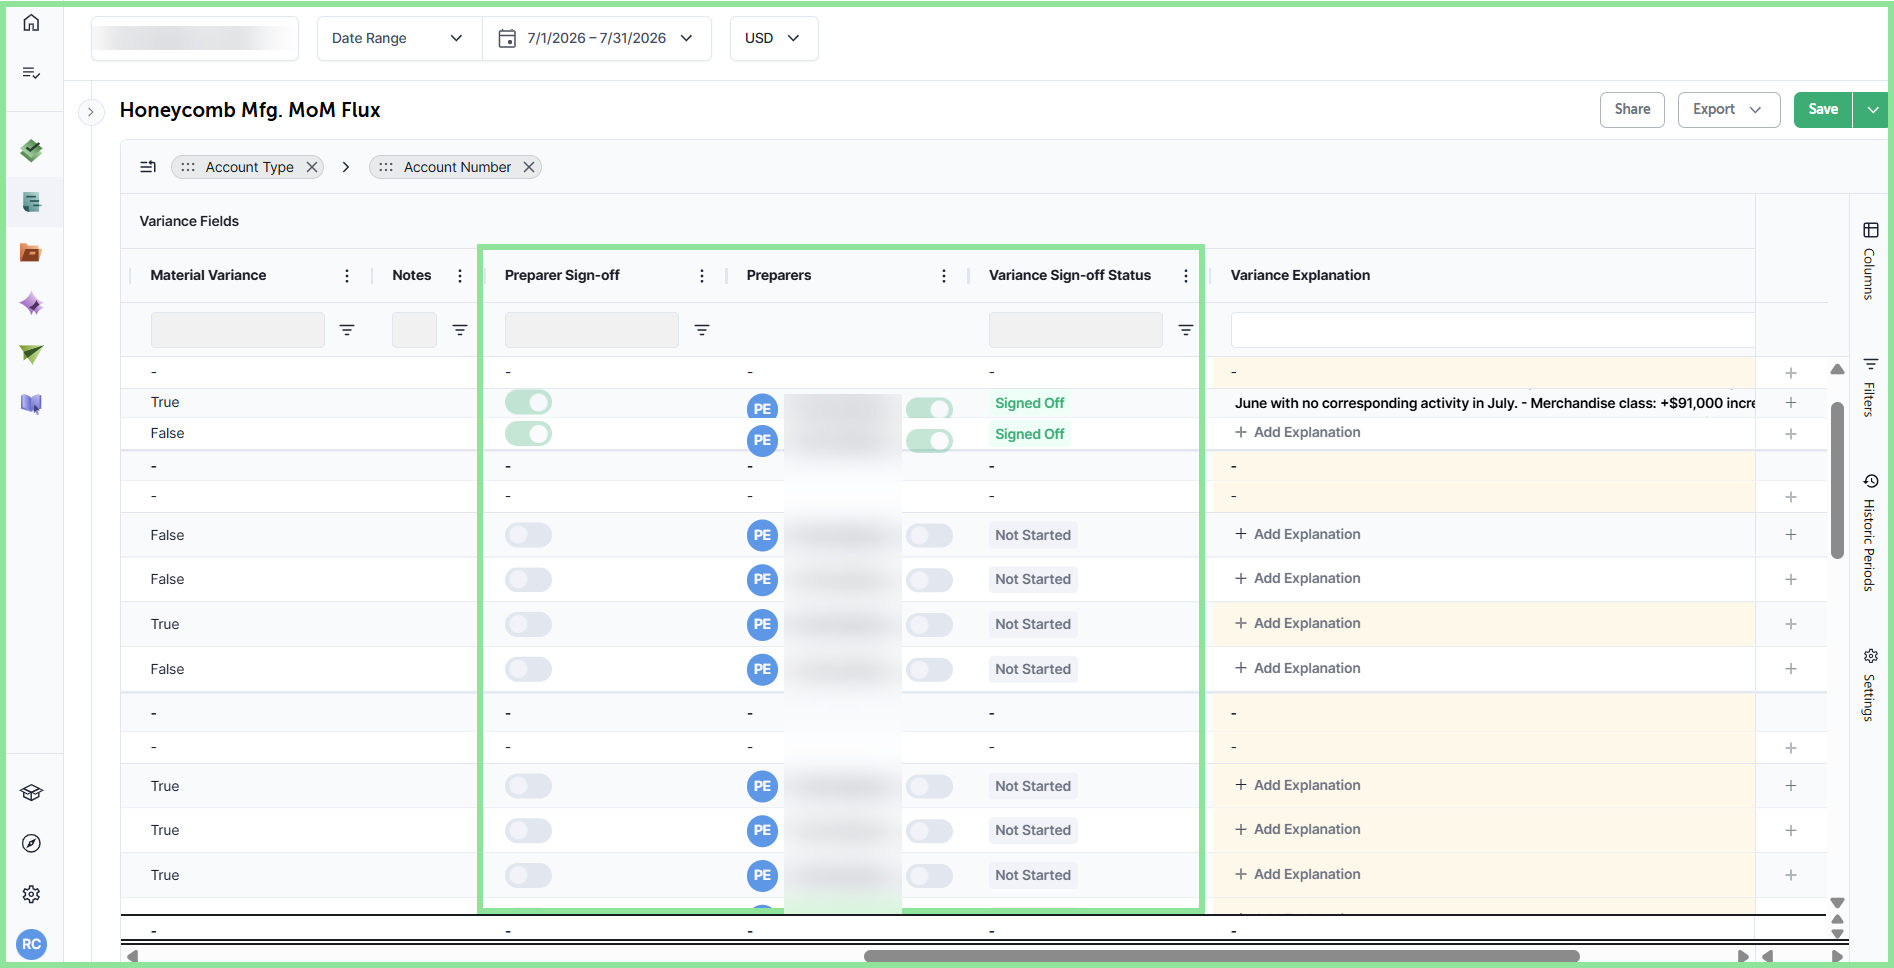Image resolution: width=1894 pixels, height=968 pixels.
Task: Open the compass explore icon
Action: tap(31, 843)
